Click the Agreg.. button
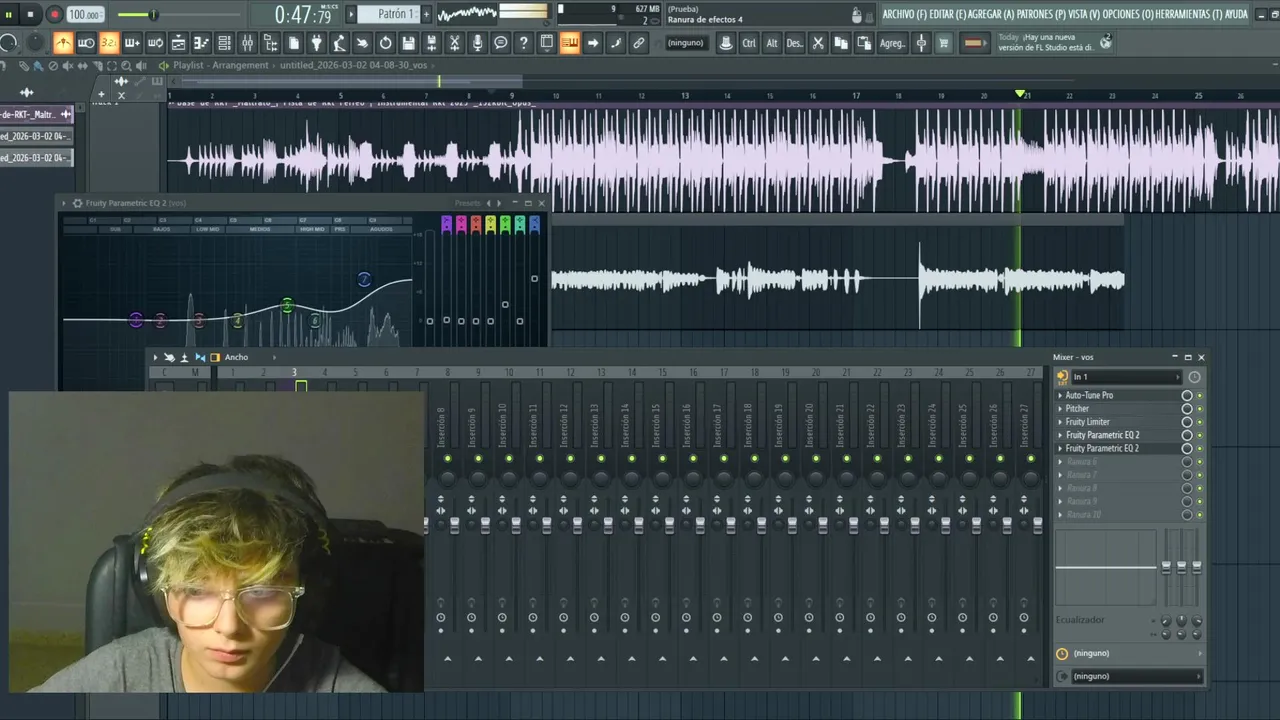The height and width of the screenshot is (720, 1280). click(892, 43)
